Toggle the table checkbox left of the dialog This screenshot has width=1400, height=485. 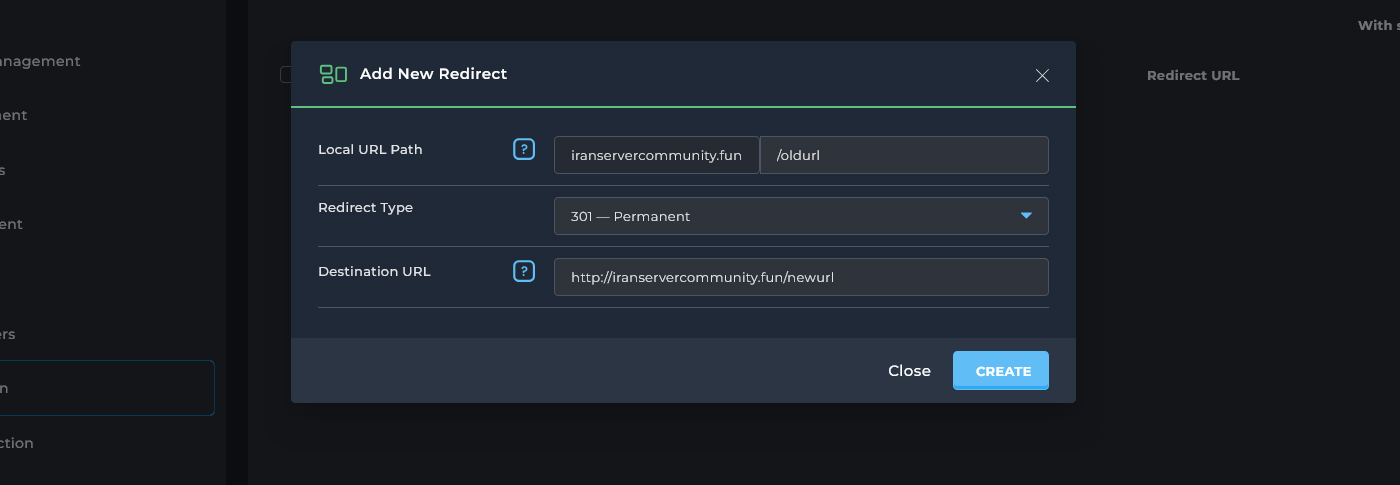click(286, 74)
